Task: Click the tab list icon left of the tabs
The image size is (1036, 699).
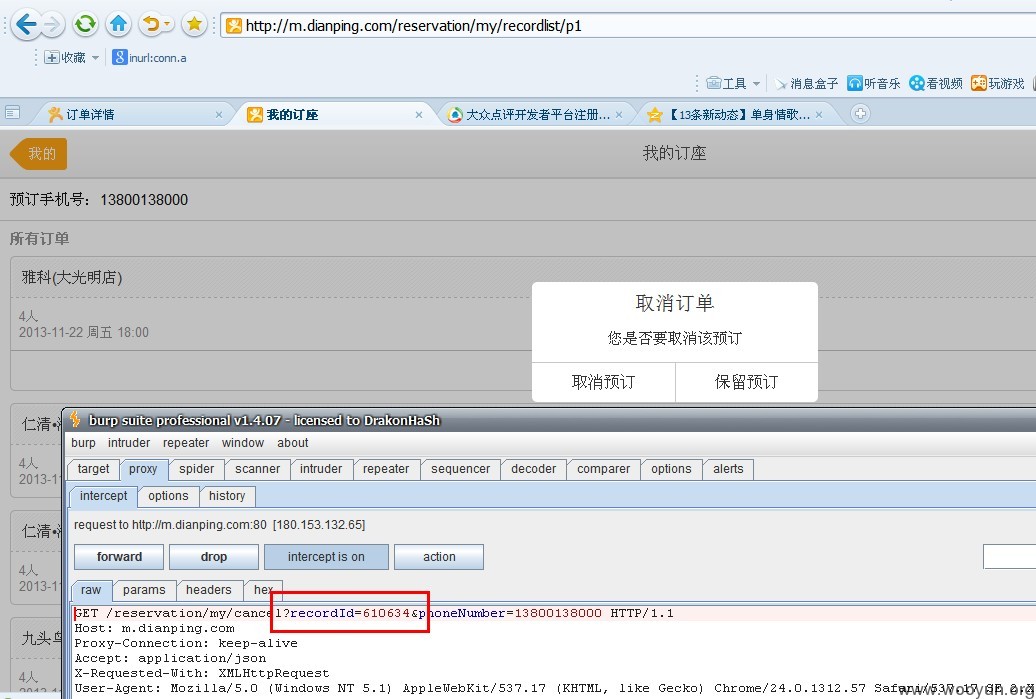Action: pyautogui.click(x=12, y=113)
